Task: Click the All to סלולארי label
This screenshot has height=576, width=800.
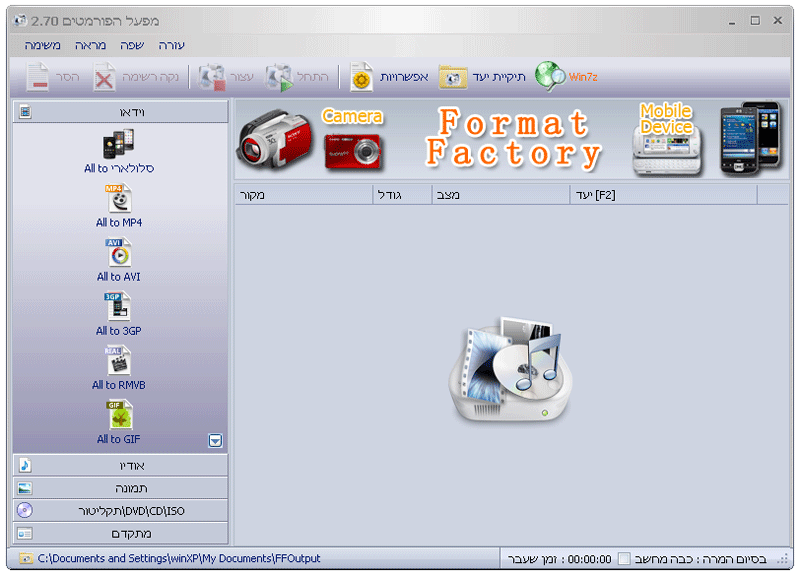Action: click(x=119, y=168)
